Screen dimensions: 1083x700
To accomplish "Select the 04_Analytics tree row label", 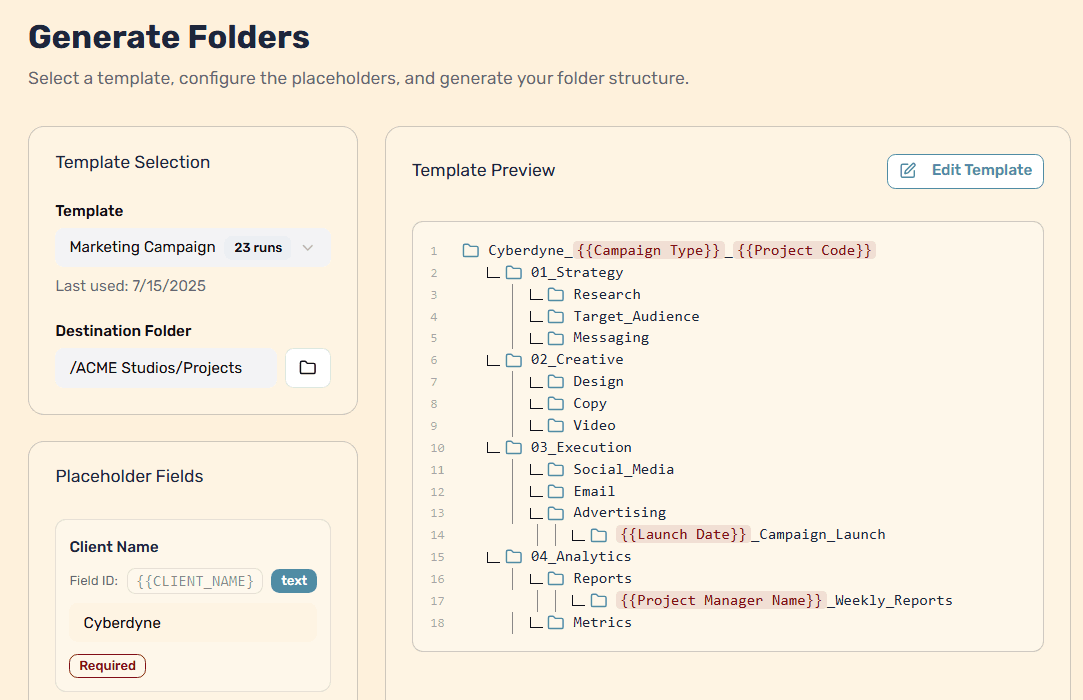I will coord(581,556).
